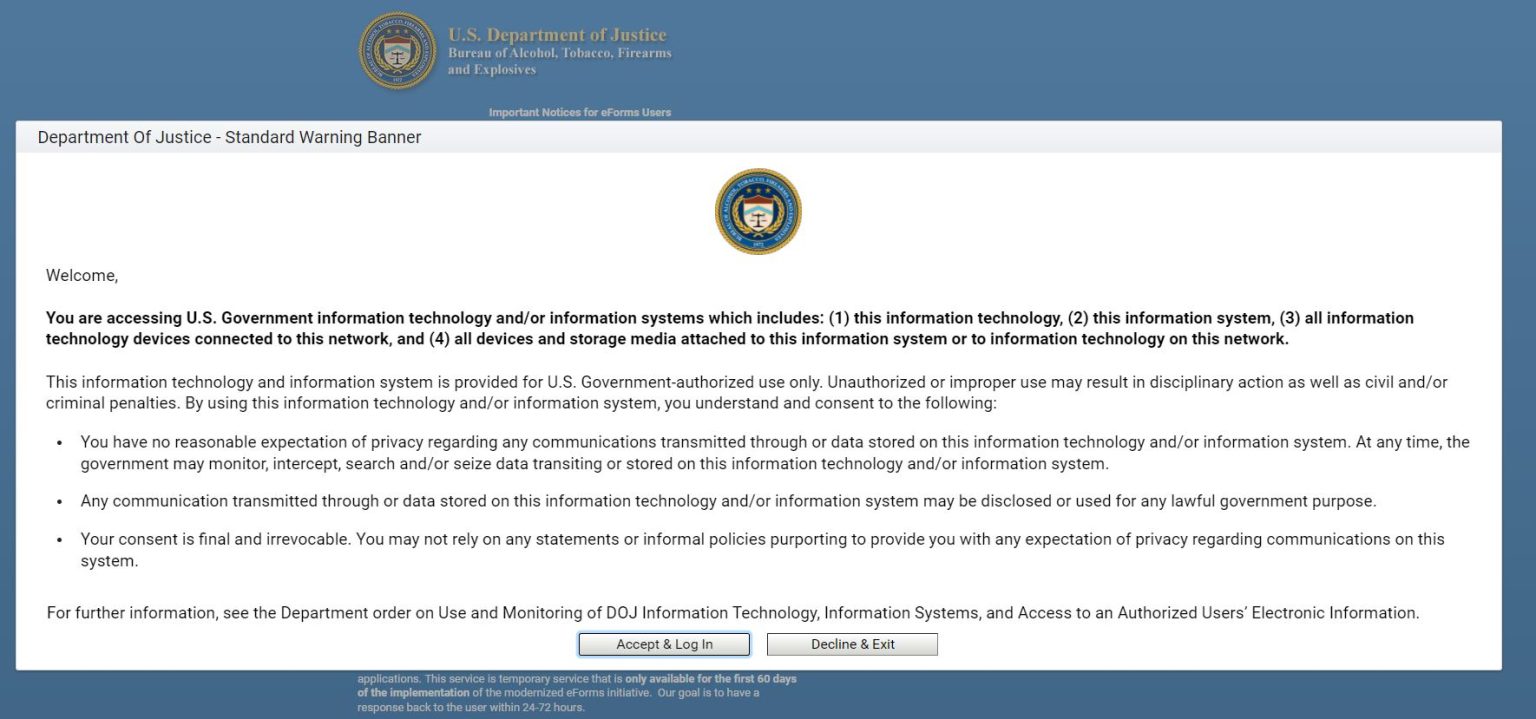Click the ATF seal inside the warning banner
The height and width of the screenshot is (719, 1536).
click(758, 211)
